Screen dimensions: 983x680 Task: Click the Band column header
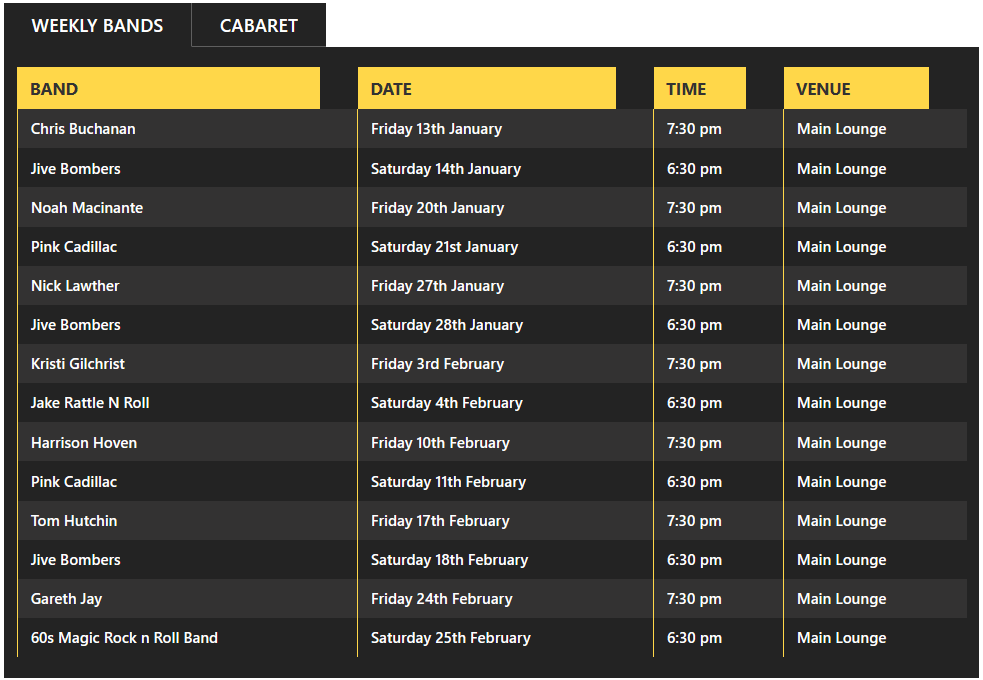pos(168,89)
